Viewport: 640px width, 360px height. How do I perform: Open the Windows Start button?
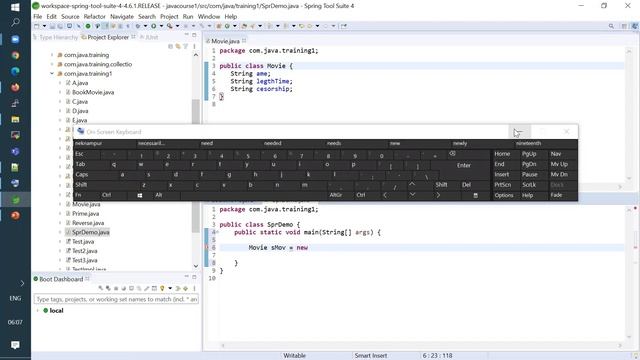pos(15,7)
